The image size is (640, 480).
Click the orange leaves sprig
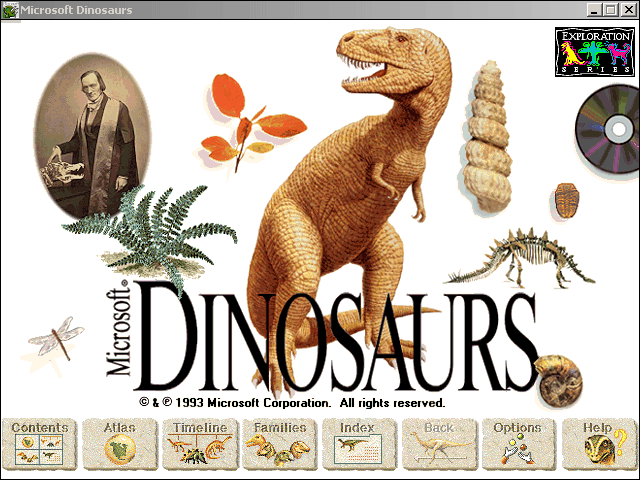click(x=253, y=124)
